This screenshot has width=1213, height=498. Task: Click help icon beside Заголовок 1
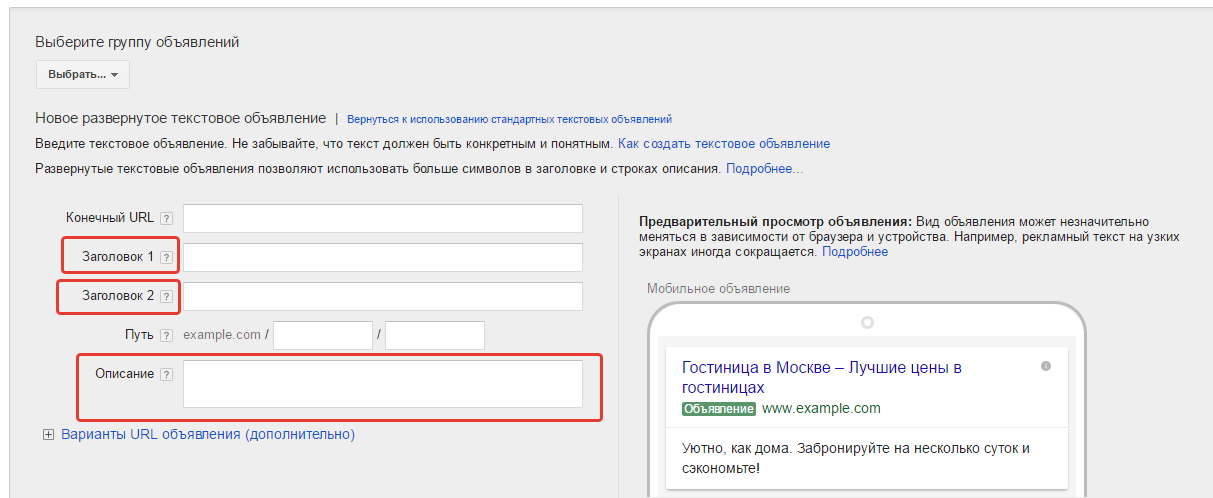tap(167, 257)
